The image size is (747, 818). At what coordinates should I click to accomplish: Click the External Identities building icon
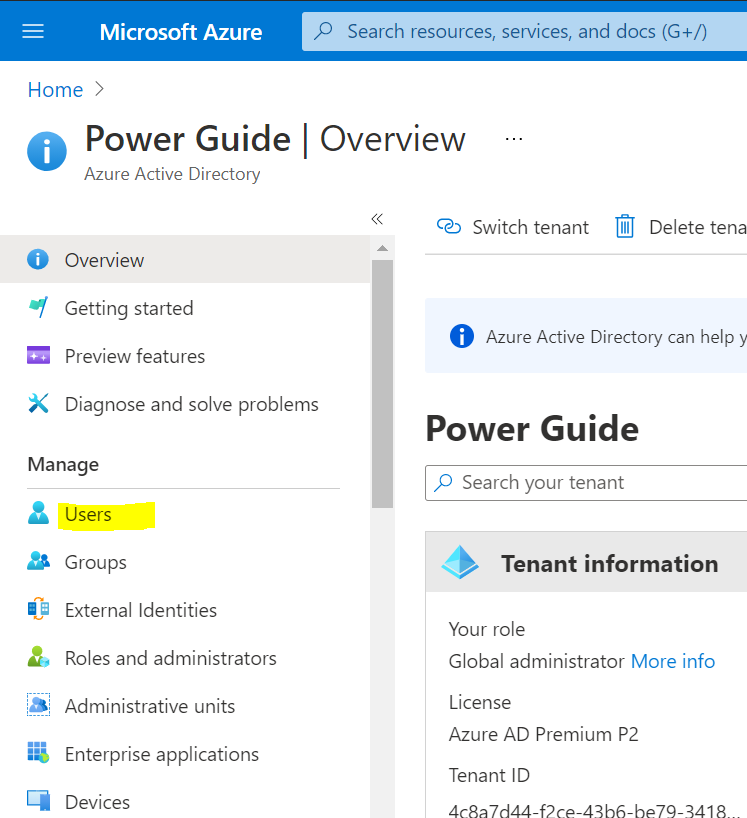(x=38, y=609)
